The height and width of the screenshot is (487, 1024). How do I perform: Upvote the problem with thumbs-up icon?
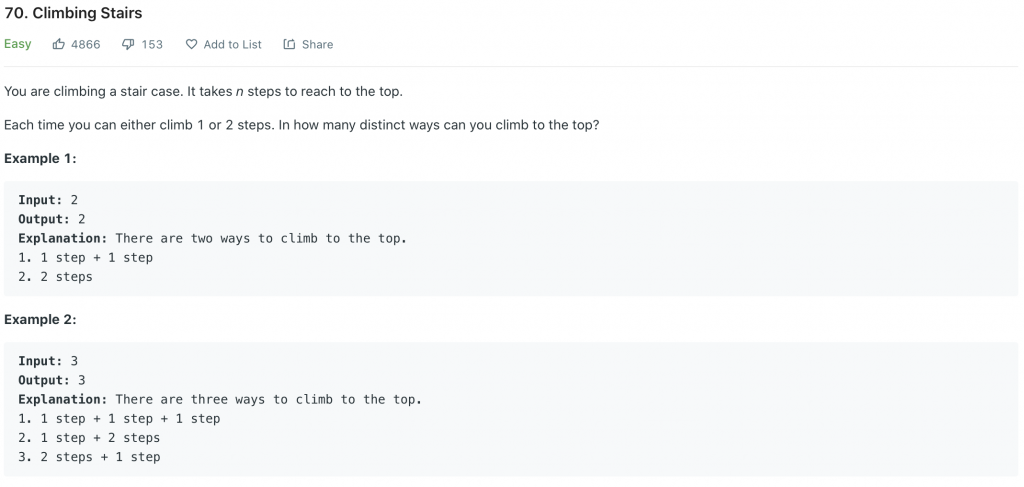[x=59, y=44]
